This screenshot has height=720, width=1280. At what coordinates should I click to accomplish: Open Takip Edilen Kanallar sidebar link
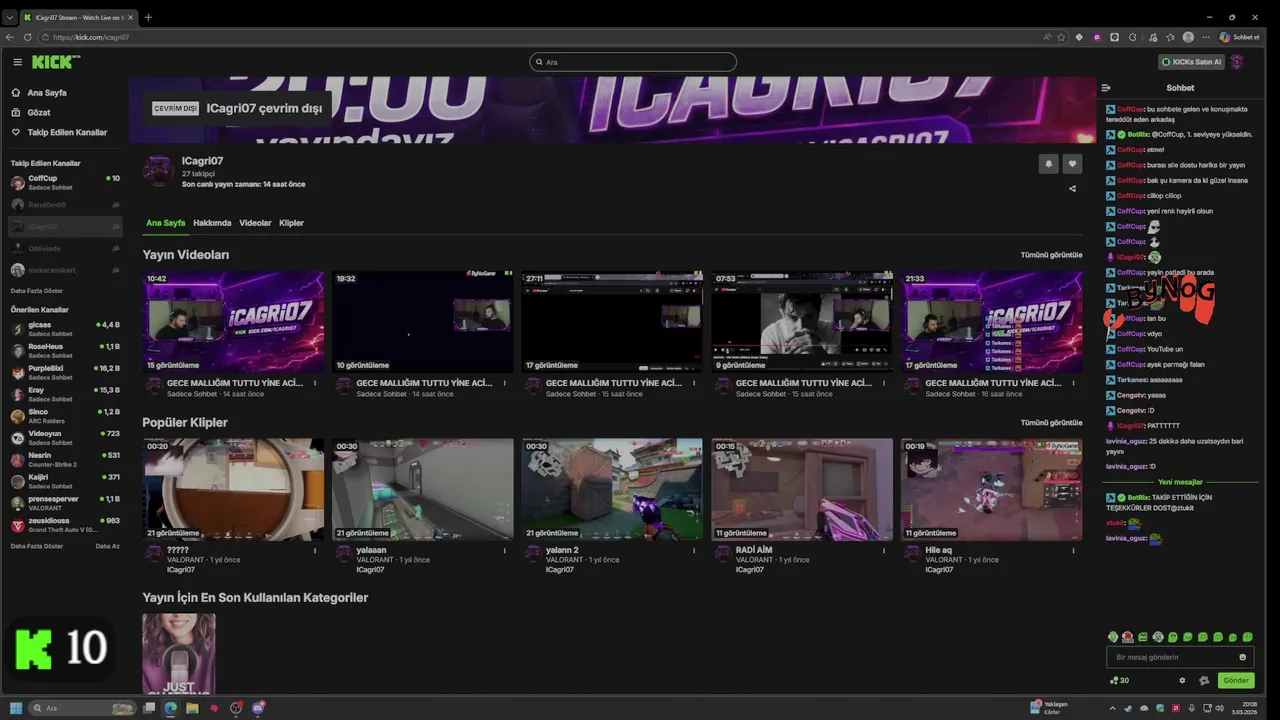[66, 133]
